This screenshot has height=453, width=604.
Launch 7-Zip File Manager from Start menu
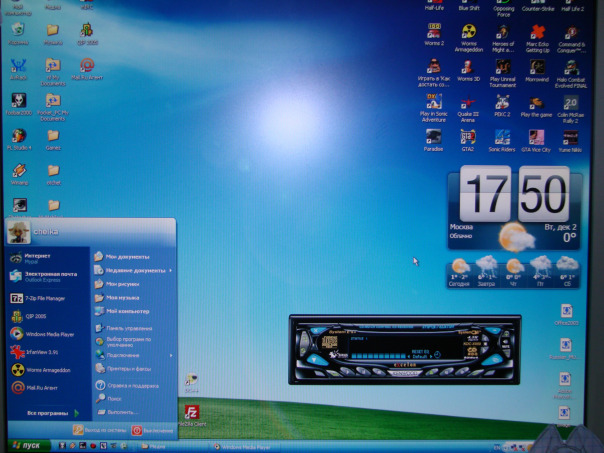coord(44,297)
